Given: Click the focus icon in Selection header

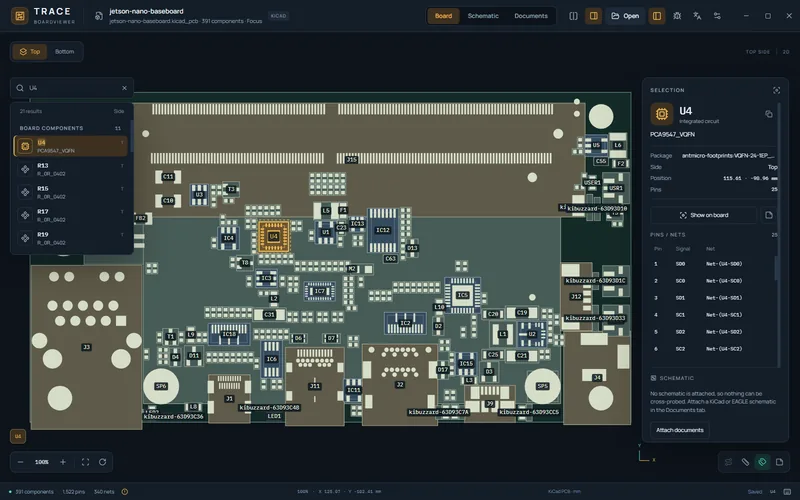Looking at the screenshot, I should pos(777,90).
